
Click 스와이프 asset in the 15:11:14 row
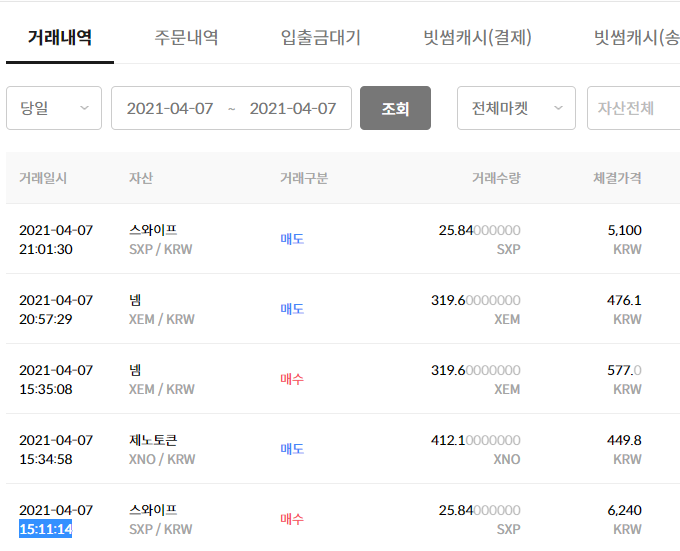click(153, 510)
